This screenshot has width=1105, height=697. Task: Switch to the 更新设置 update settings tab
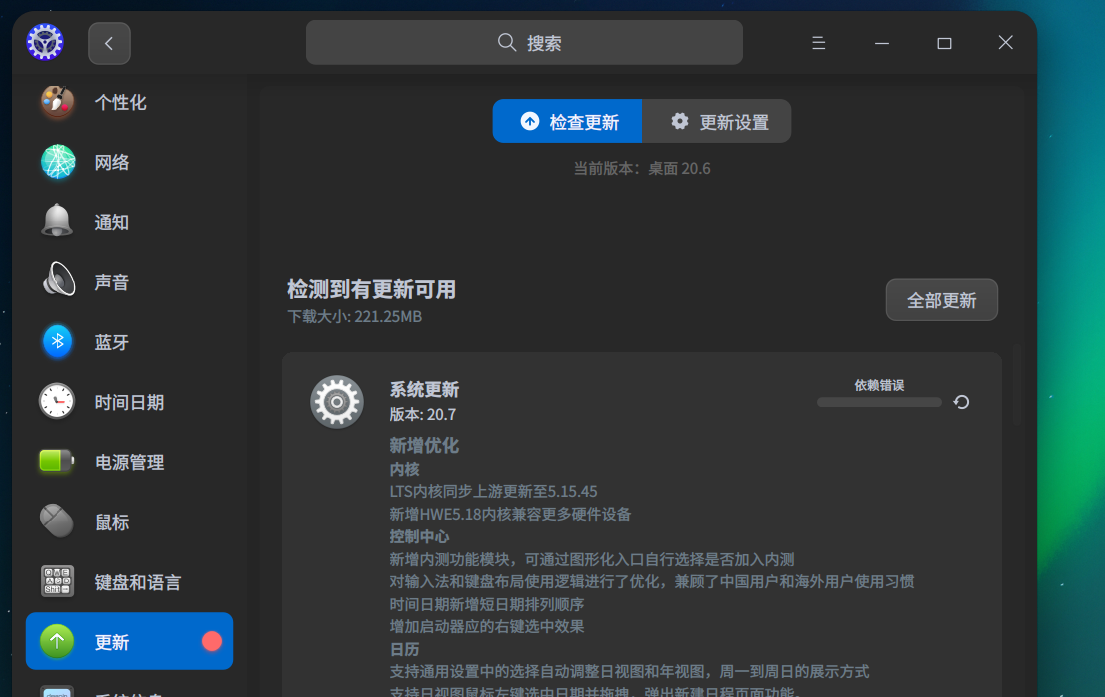coord(716,120)
